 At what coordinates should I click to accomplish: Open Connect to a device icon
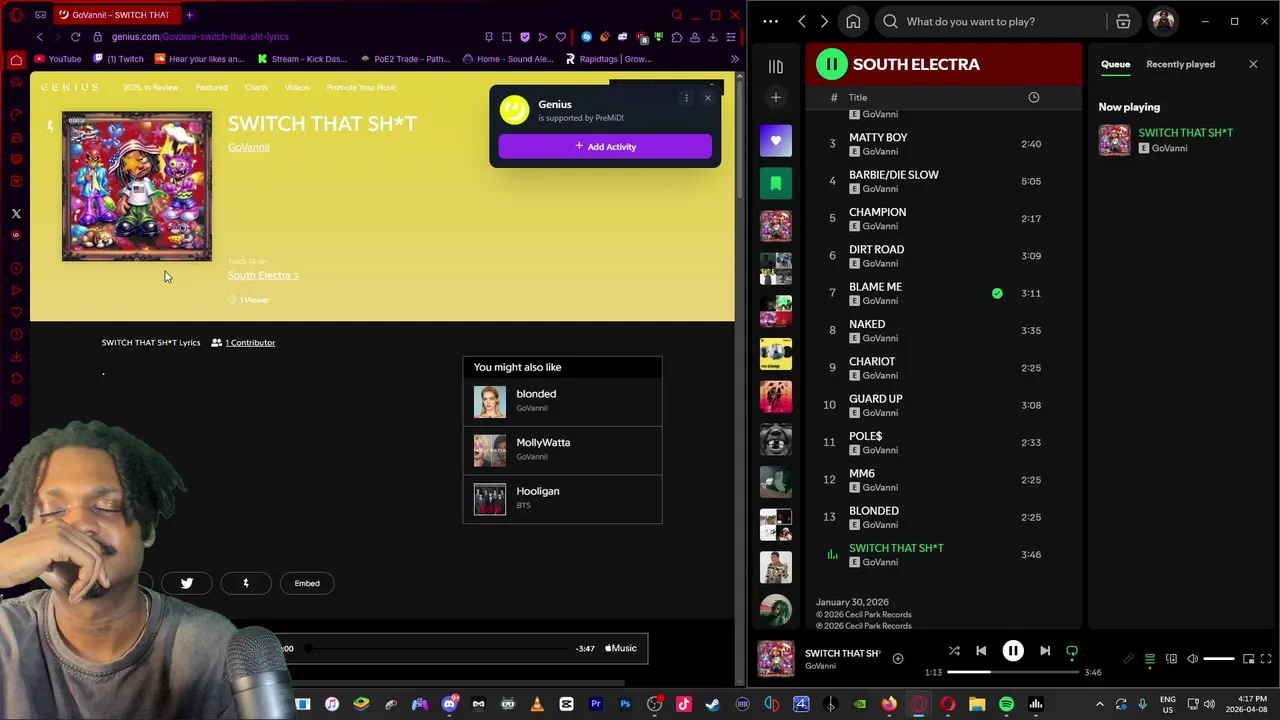pos(1171,659)
